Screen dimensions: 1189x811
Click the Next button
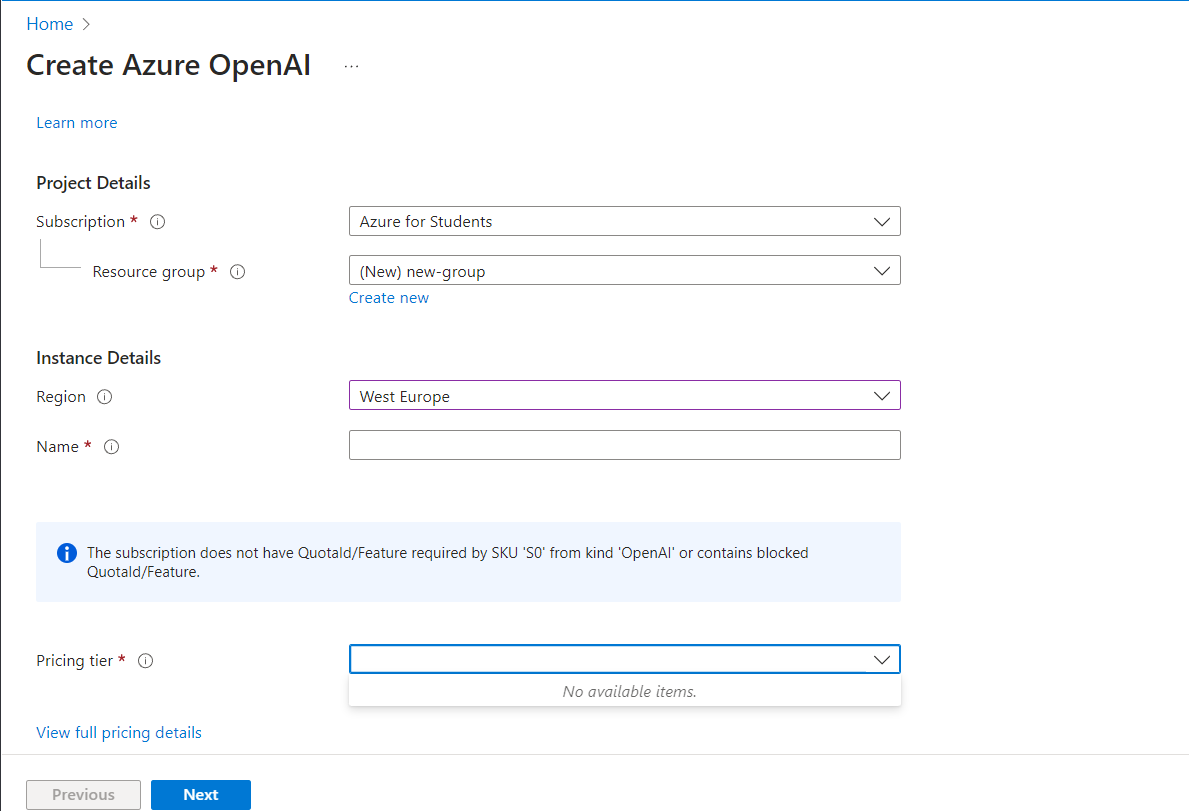[200, 794]
